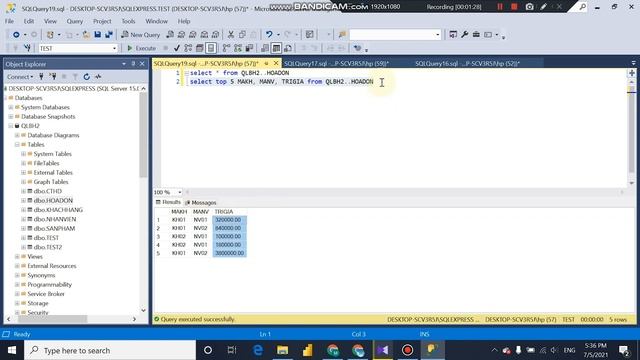Select the Results tab
The image size is (640, 360).
point(168,202)
